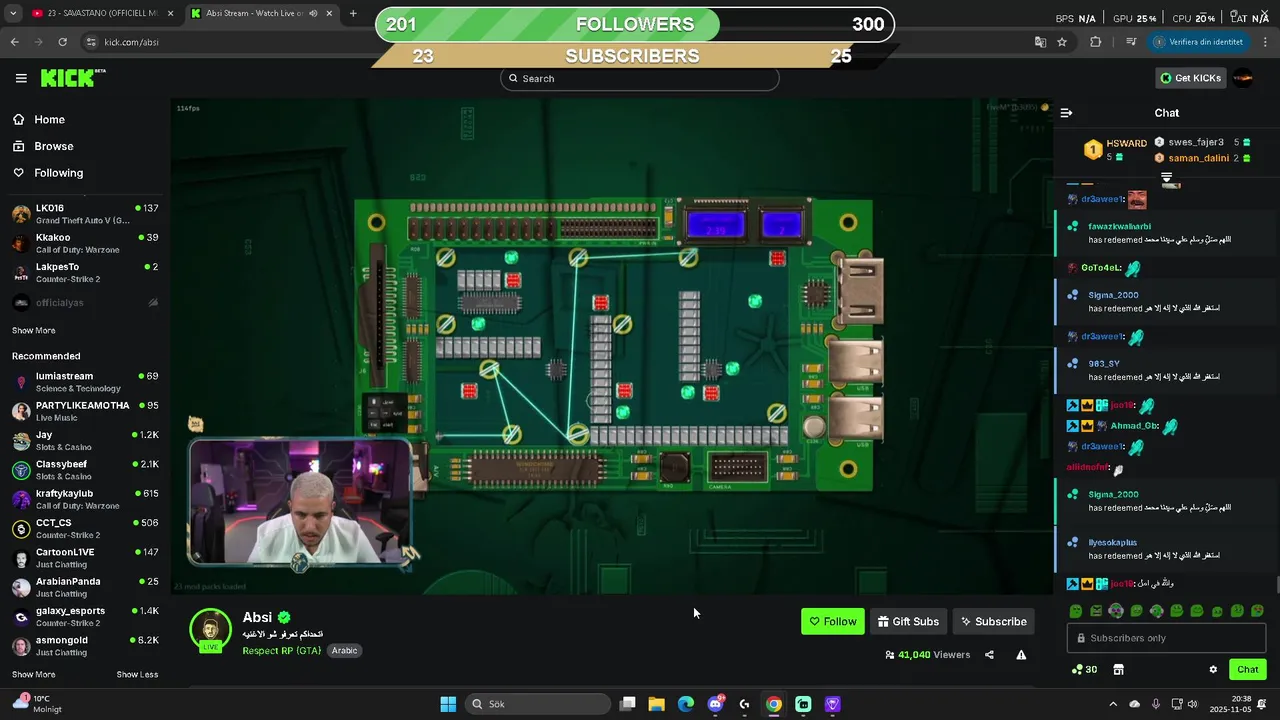Viewport: 1280px width, 720px height.
Task: Open LakpesTo channel in sidebar
Action: click(84, 272)
